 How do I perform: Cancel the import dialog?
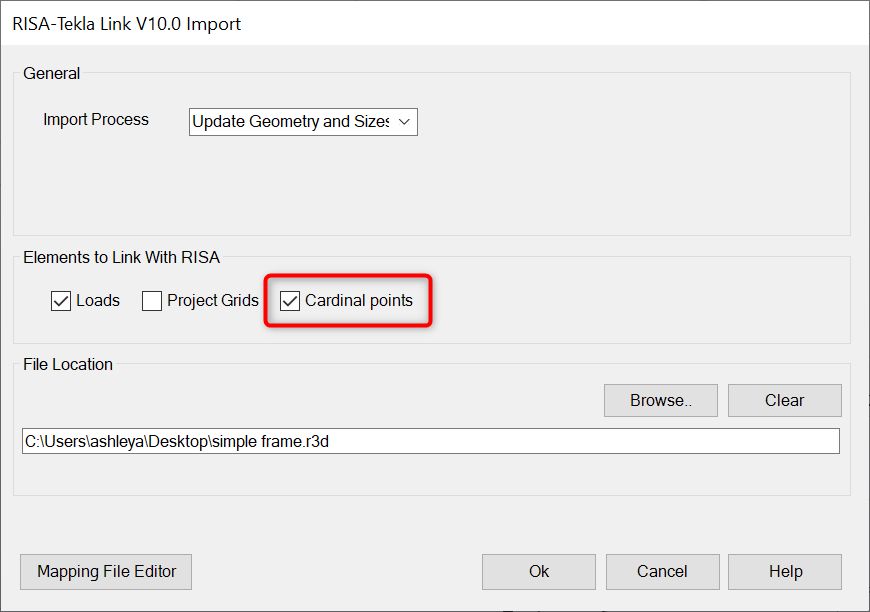pos(662,572)
